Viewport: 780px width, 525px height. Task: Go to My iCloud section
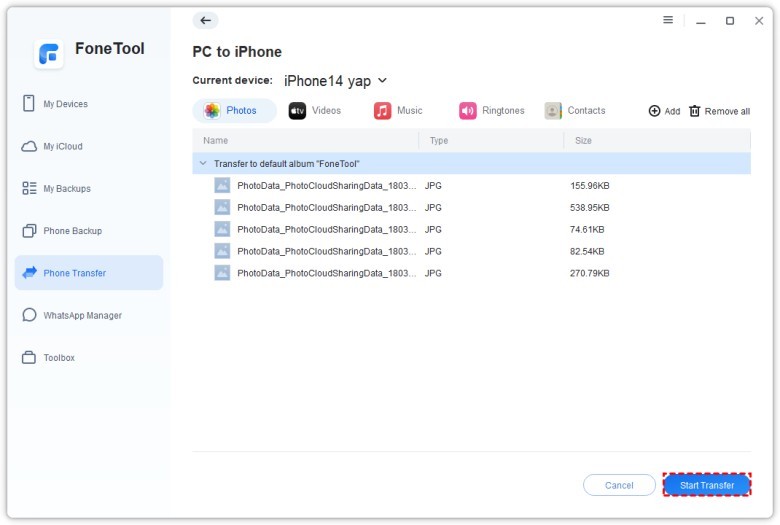coord(62,146)
